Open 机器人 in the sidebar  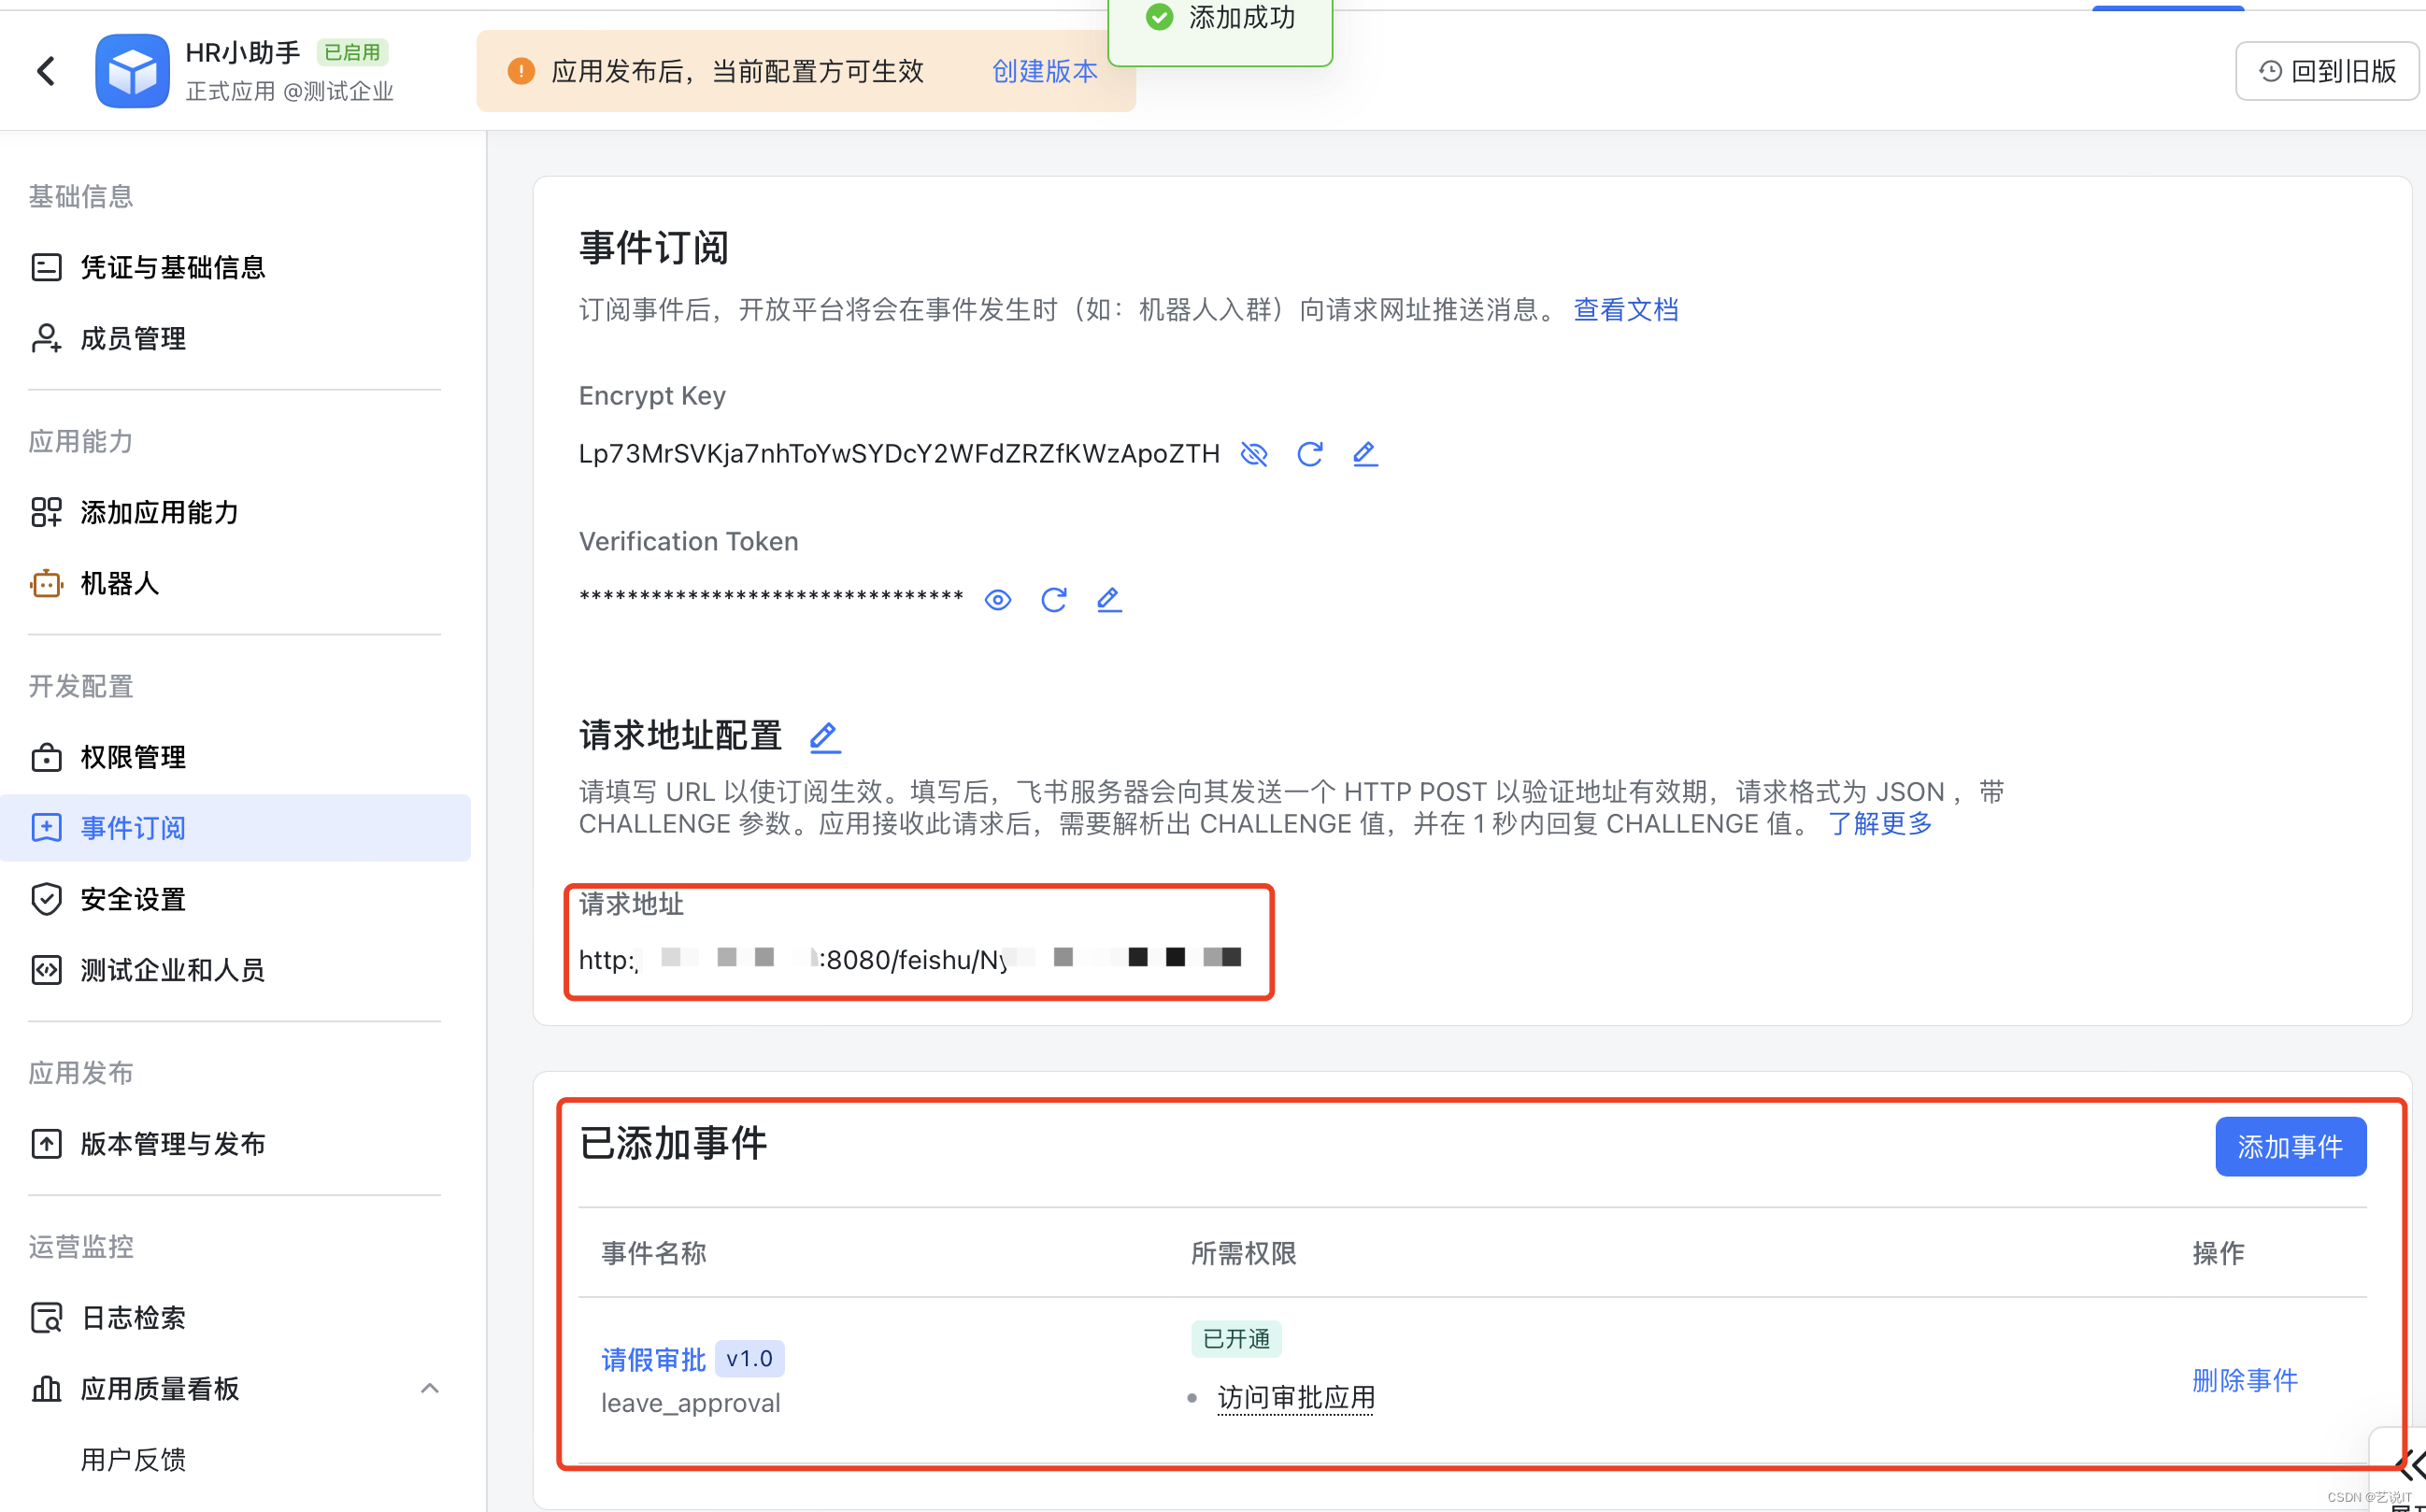120,583
